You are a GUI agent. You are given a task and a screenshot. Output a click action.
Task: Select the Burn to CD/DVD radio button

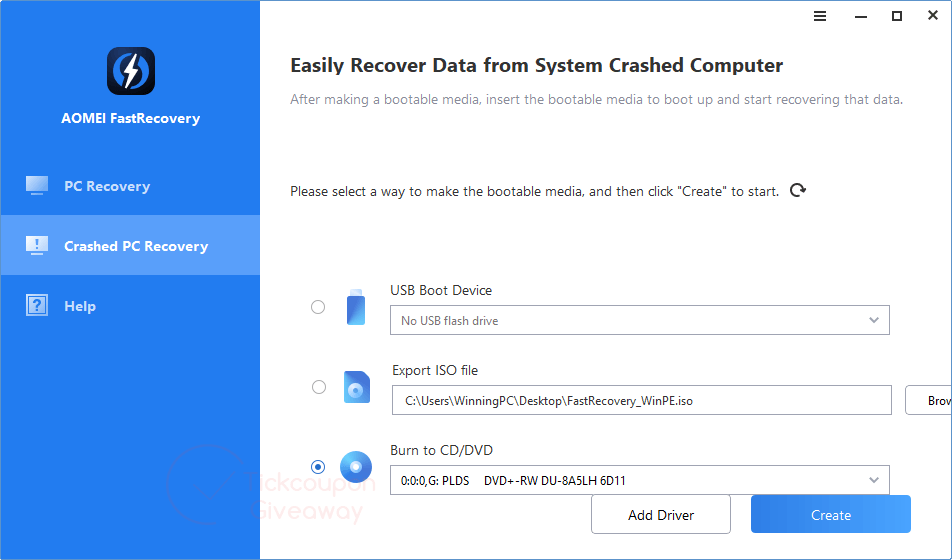(318, 466)
